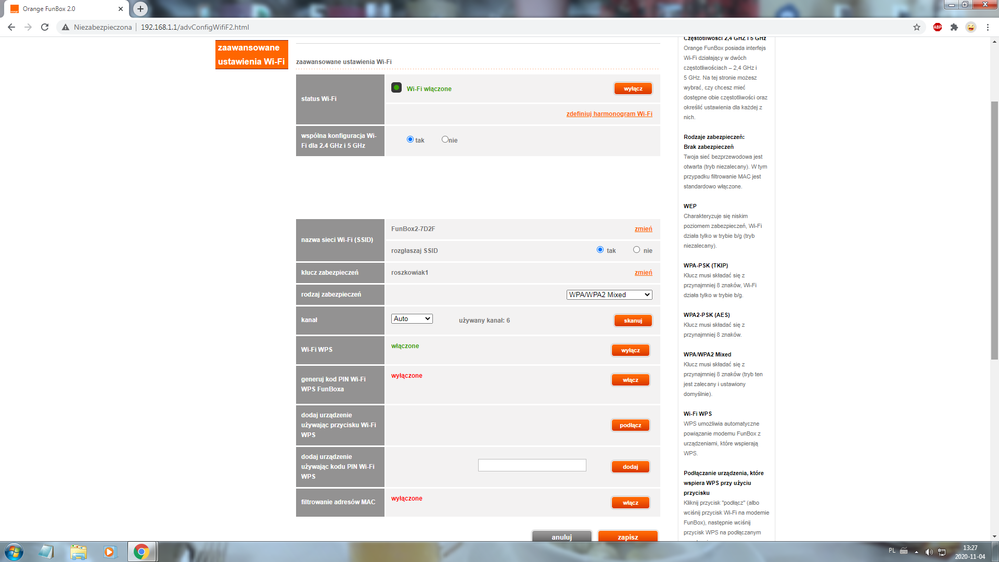Click wyłącz button for Wi-Fi WPS
This screenshot has height=562, width=999.
[630, 350]
